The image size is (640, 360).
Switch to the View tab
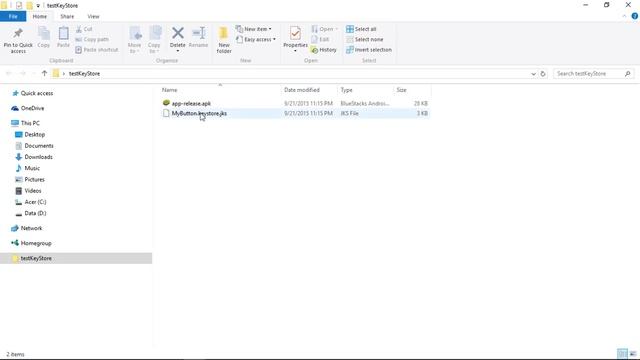point(93,16)
